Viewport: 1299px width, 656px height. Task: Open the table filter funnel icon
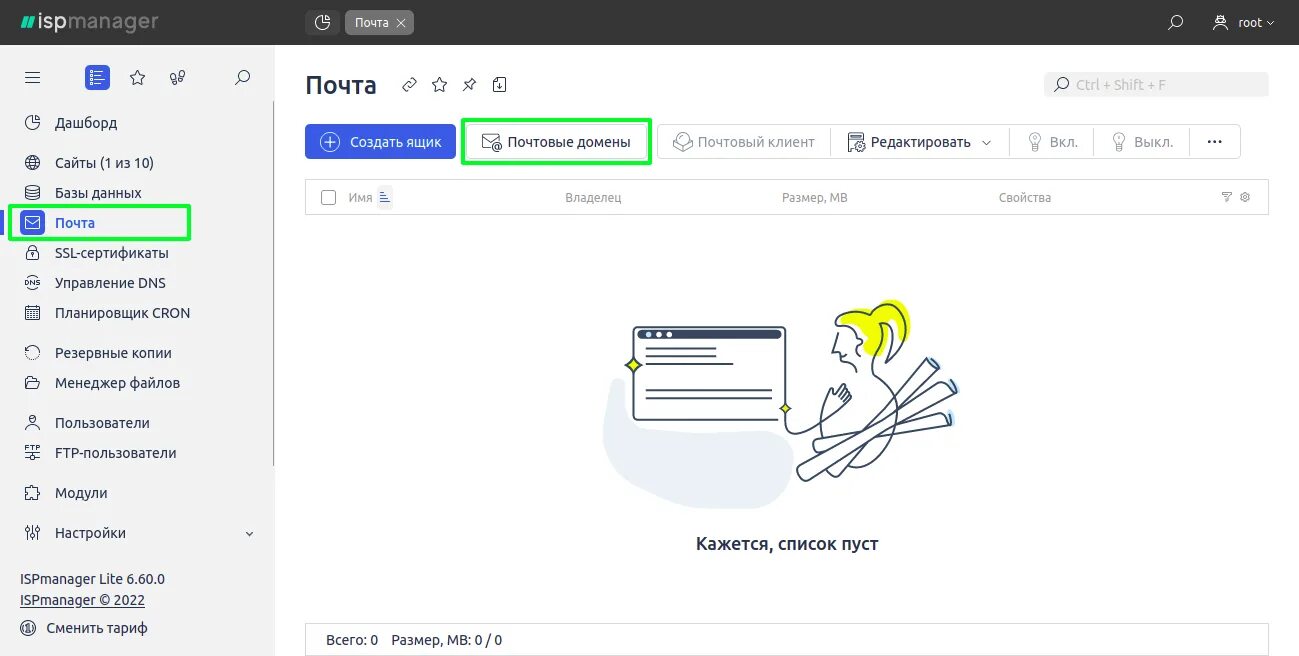coord(1227,197)
